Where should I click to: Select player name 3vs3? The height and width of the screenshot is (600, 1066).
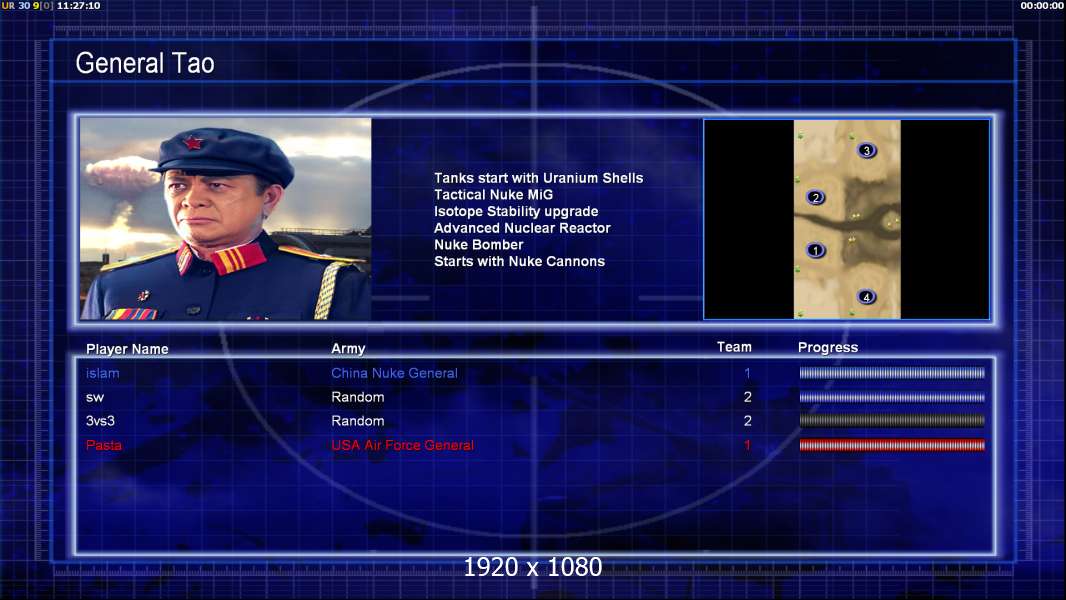tap(100, 421)
